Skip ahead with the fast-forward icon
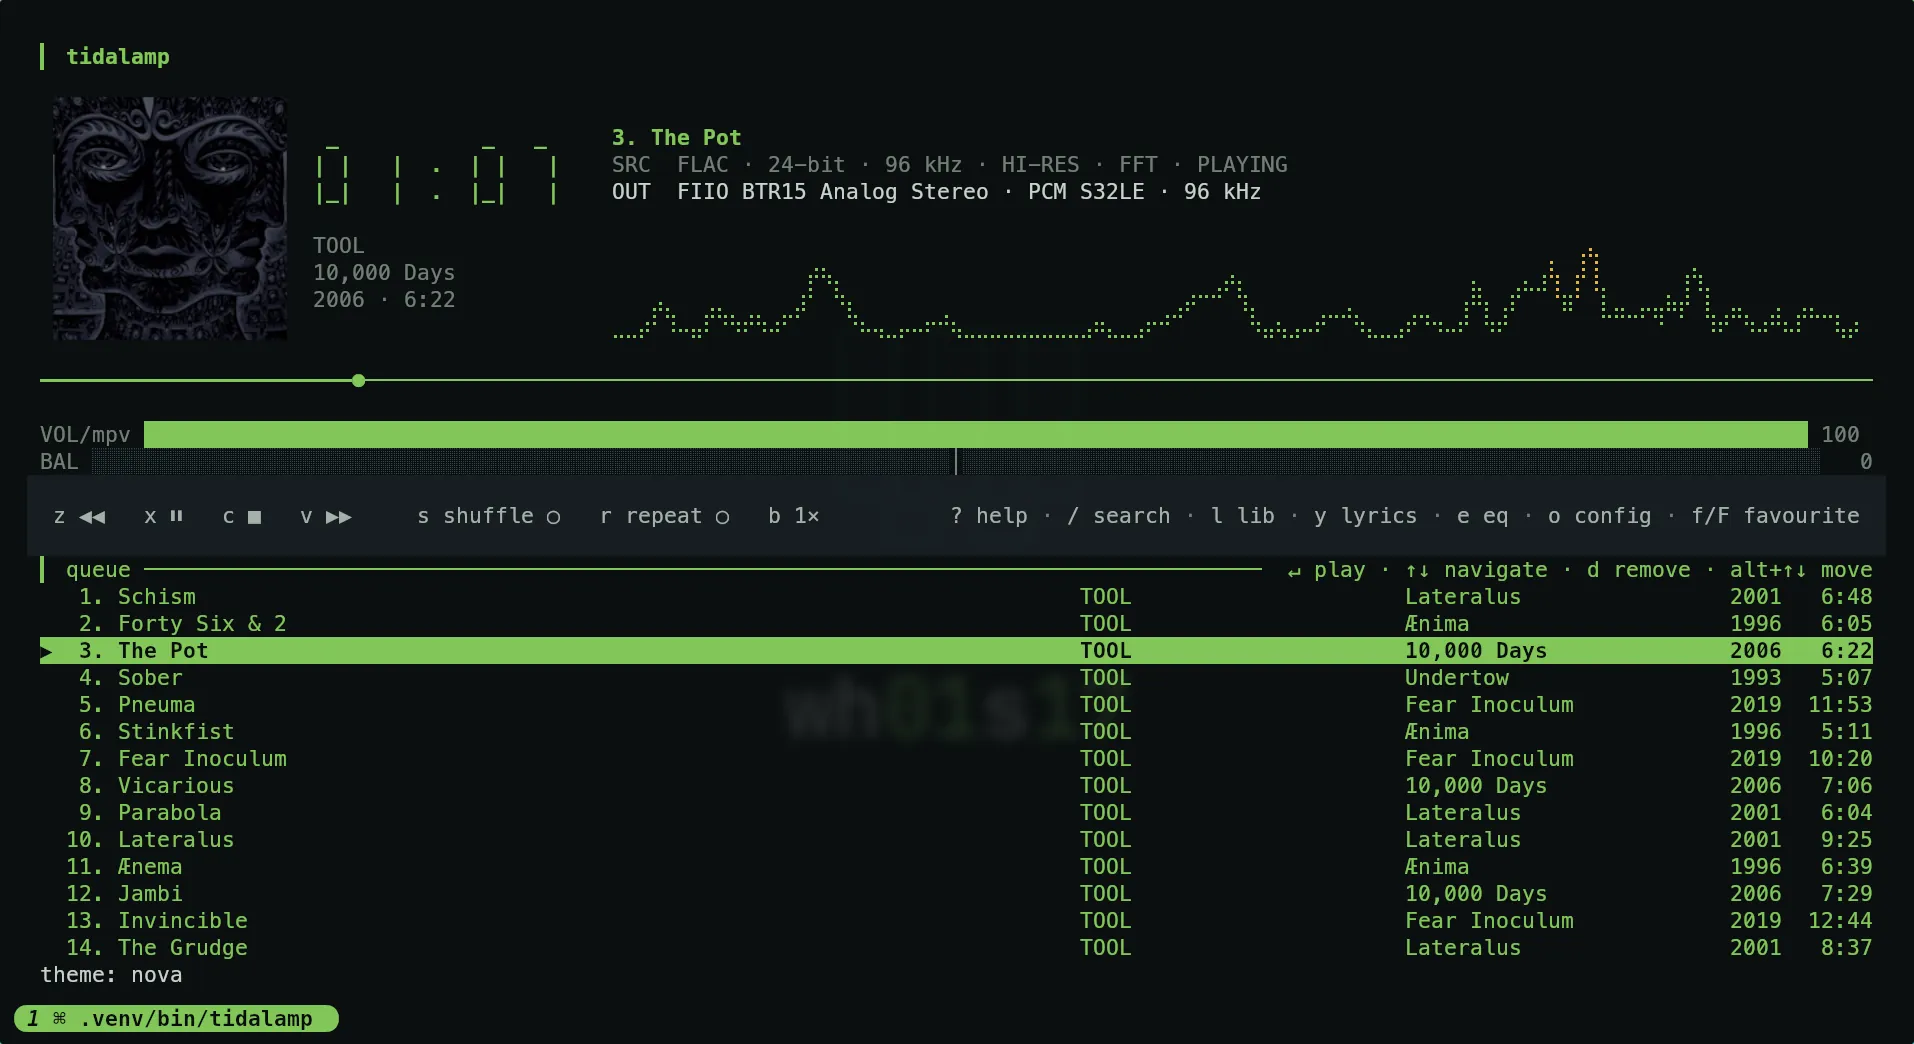The height and width of the screenshot is (1044, 1914). tap(339, 516)
